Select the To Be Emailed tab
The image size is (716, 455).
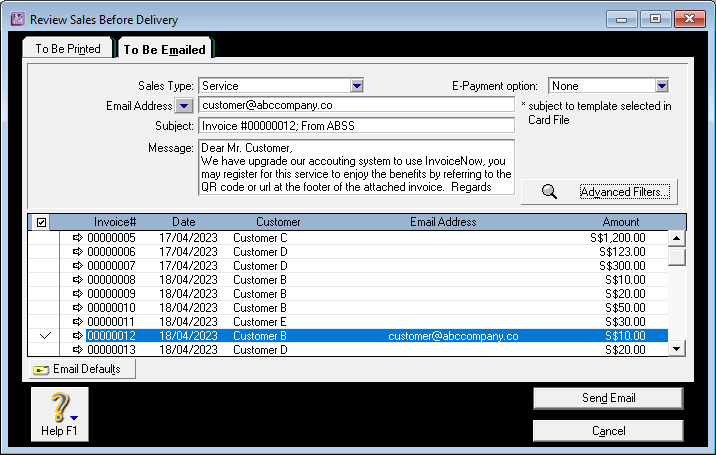[x=164, y=49]
